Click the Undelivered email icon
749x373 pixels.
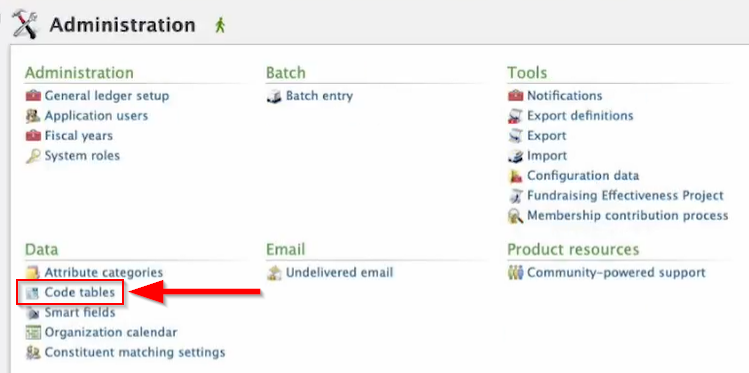tap(274, 273)
